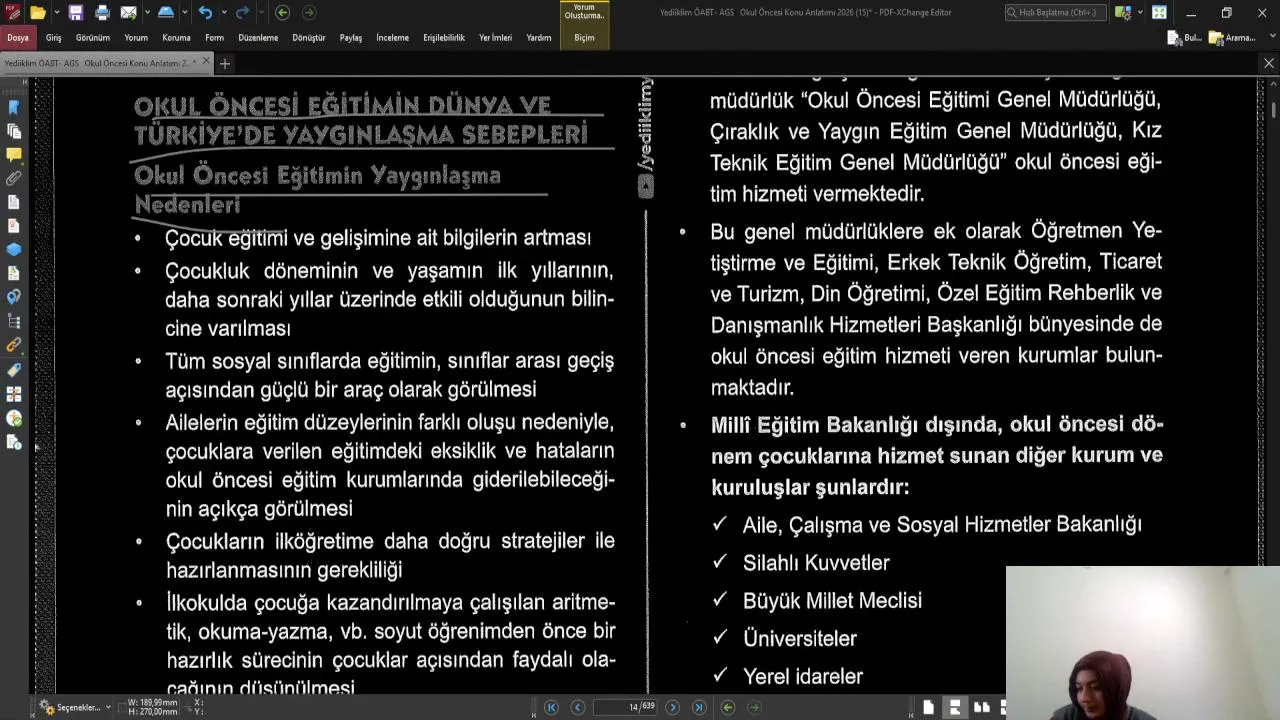Expand the email send dropdown arrow

point(146,13)
